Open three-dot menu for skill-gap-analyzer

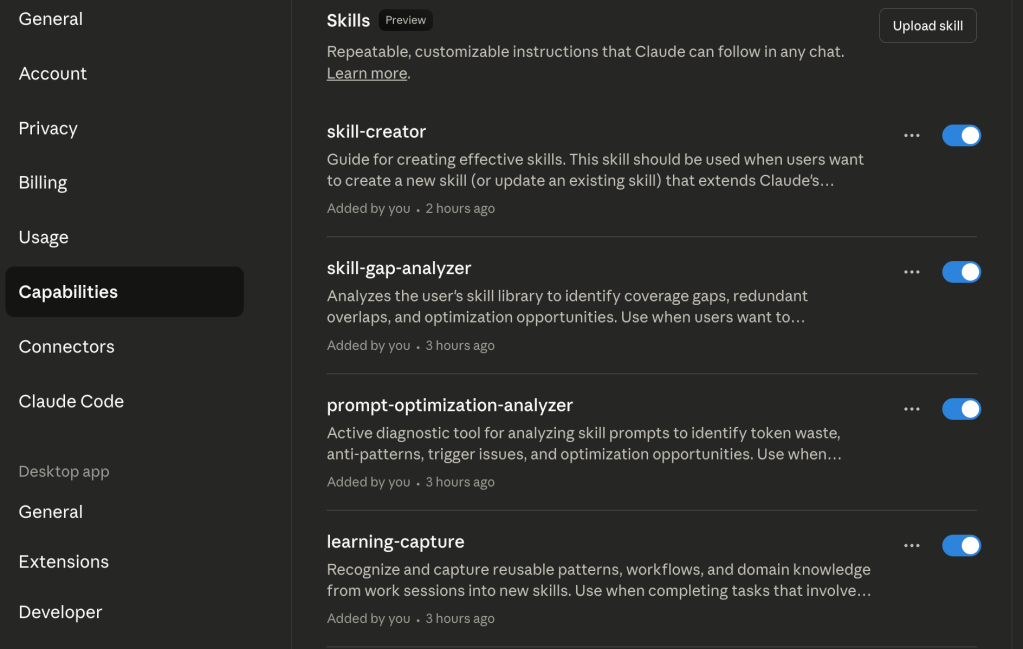tap(911, 272)
